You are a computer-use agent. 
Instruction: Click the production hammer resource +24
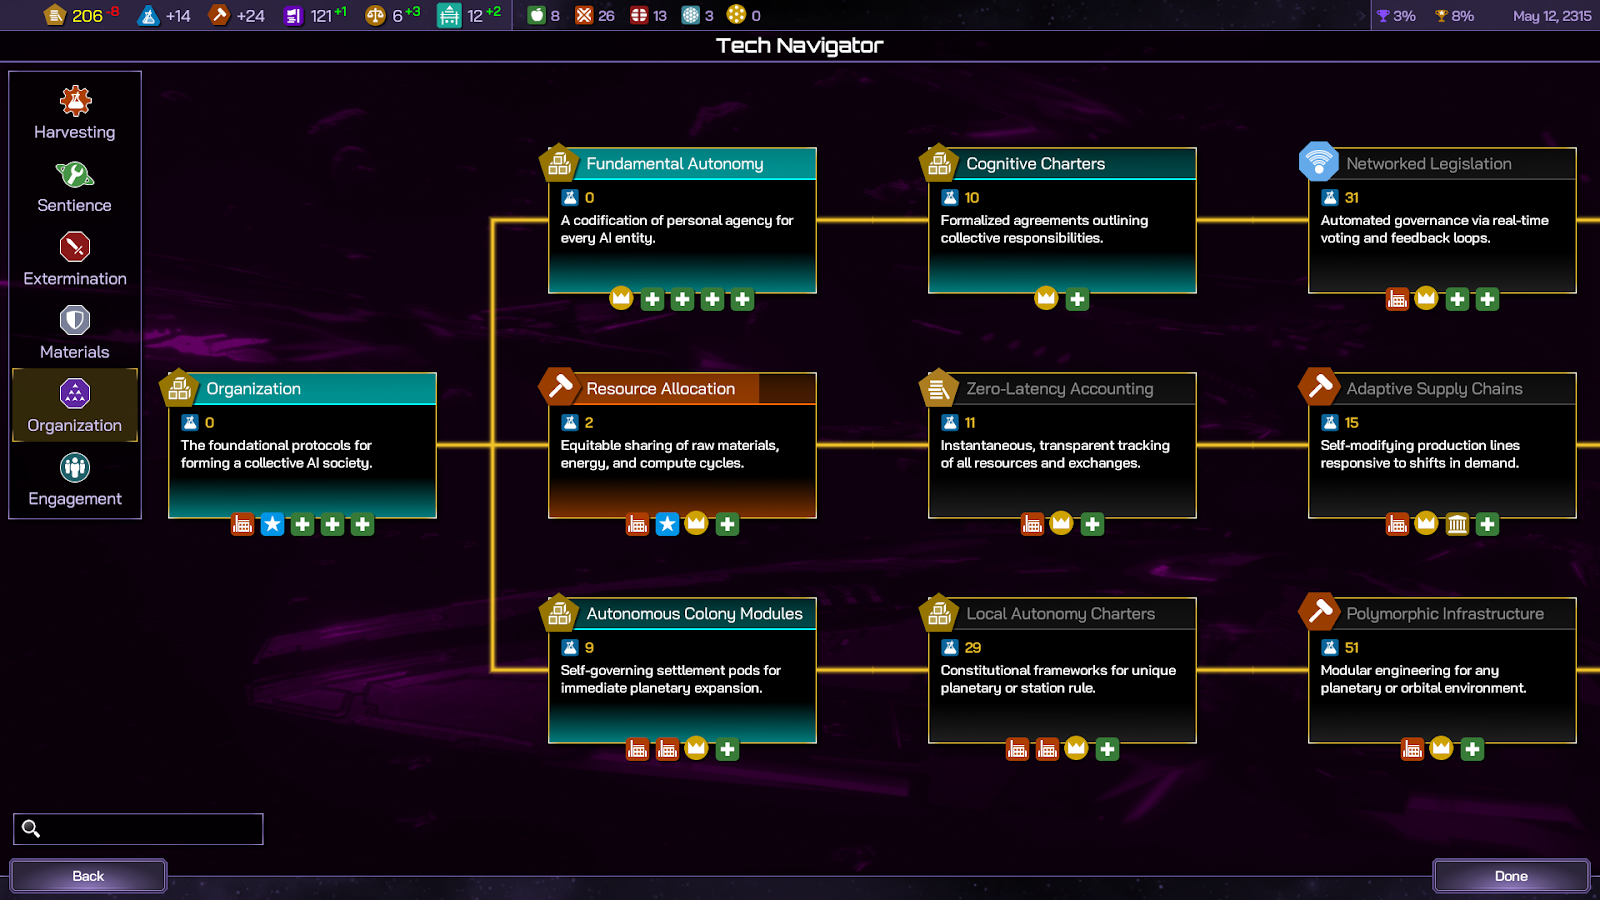coord(237,15)
